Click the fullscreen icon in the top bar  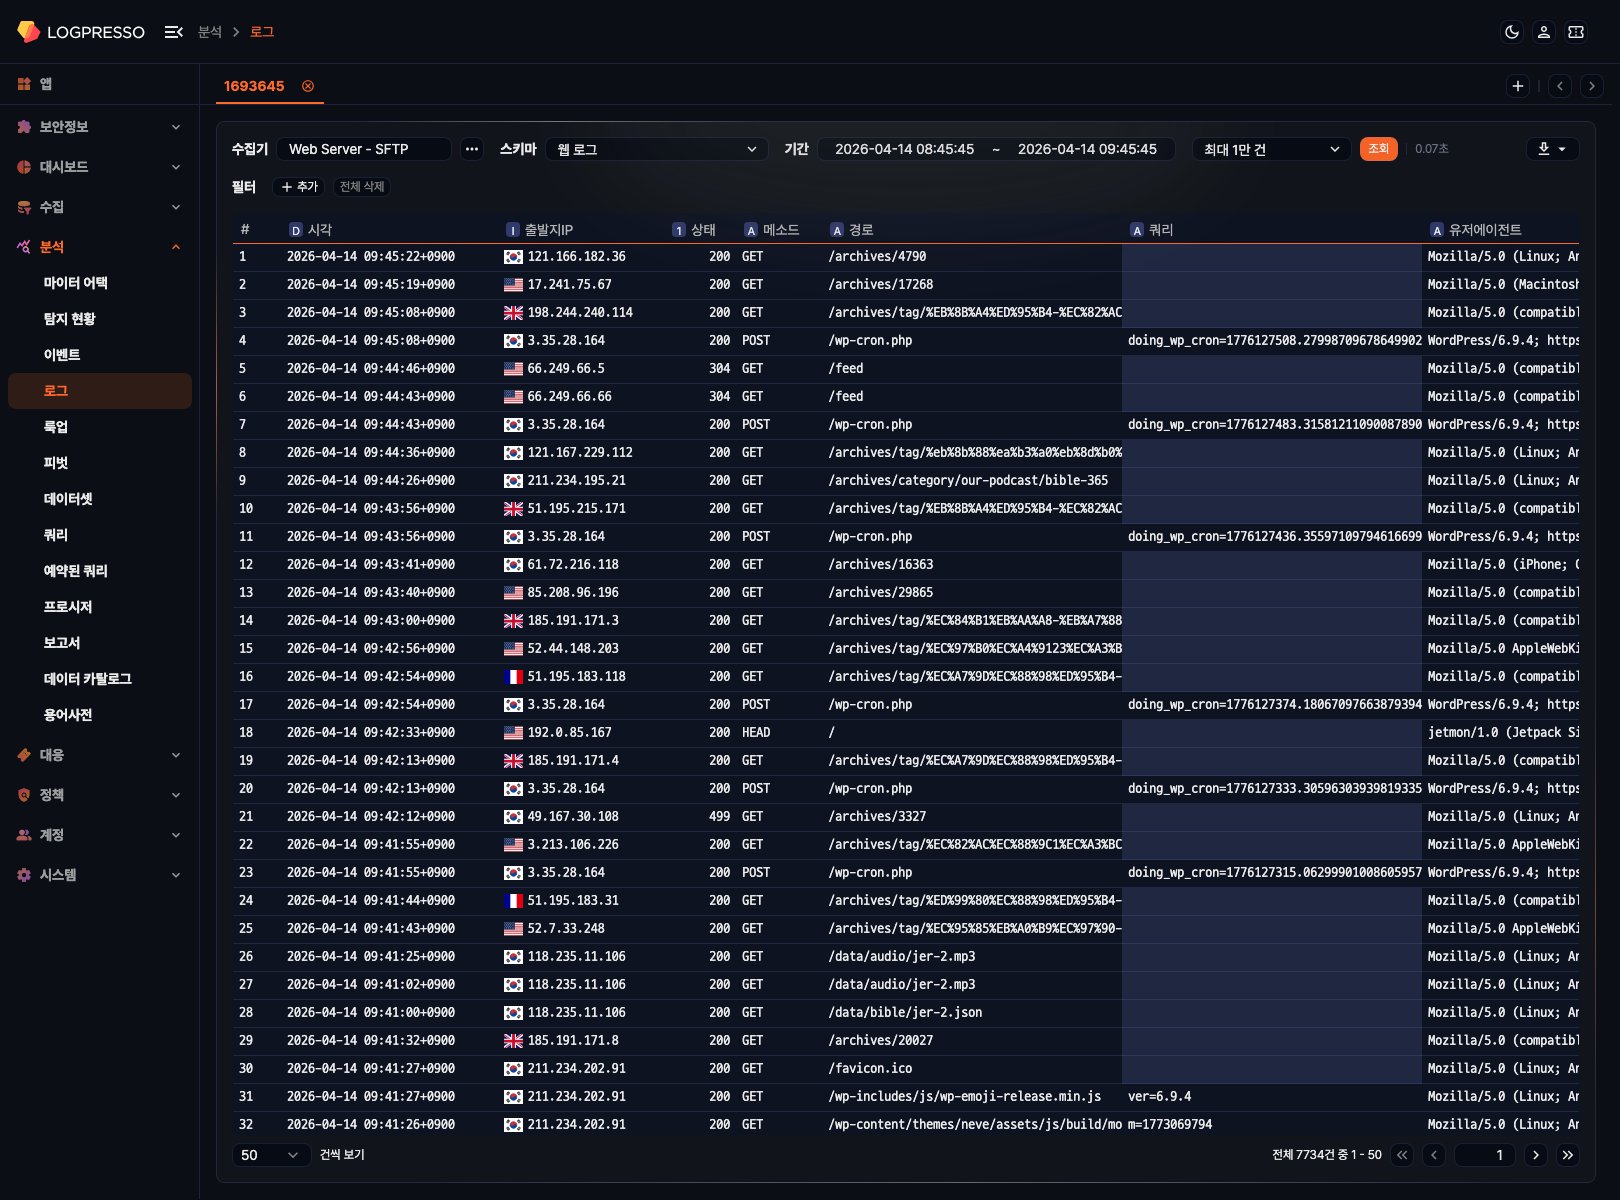point(1576,32)
